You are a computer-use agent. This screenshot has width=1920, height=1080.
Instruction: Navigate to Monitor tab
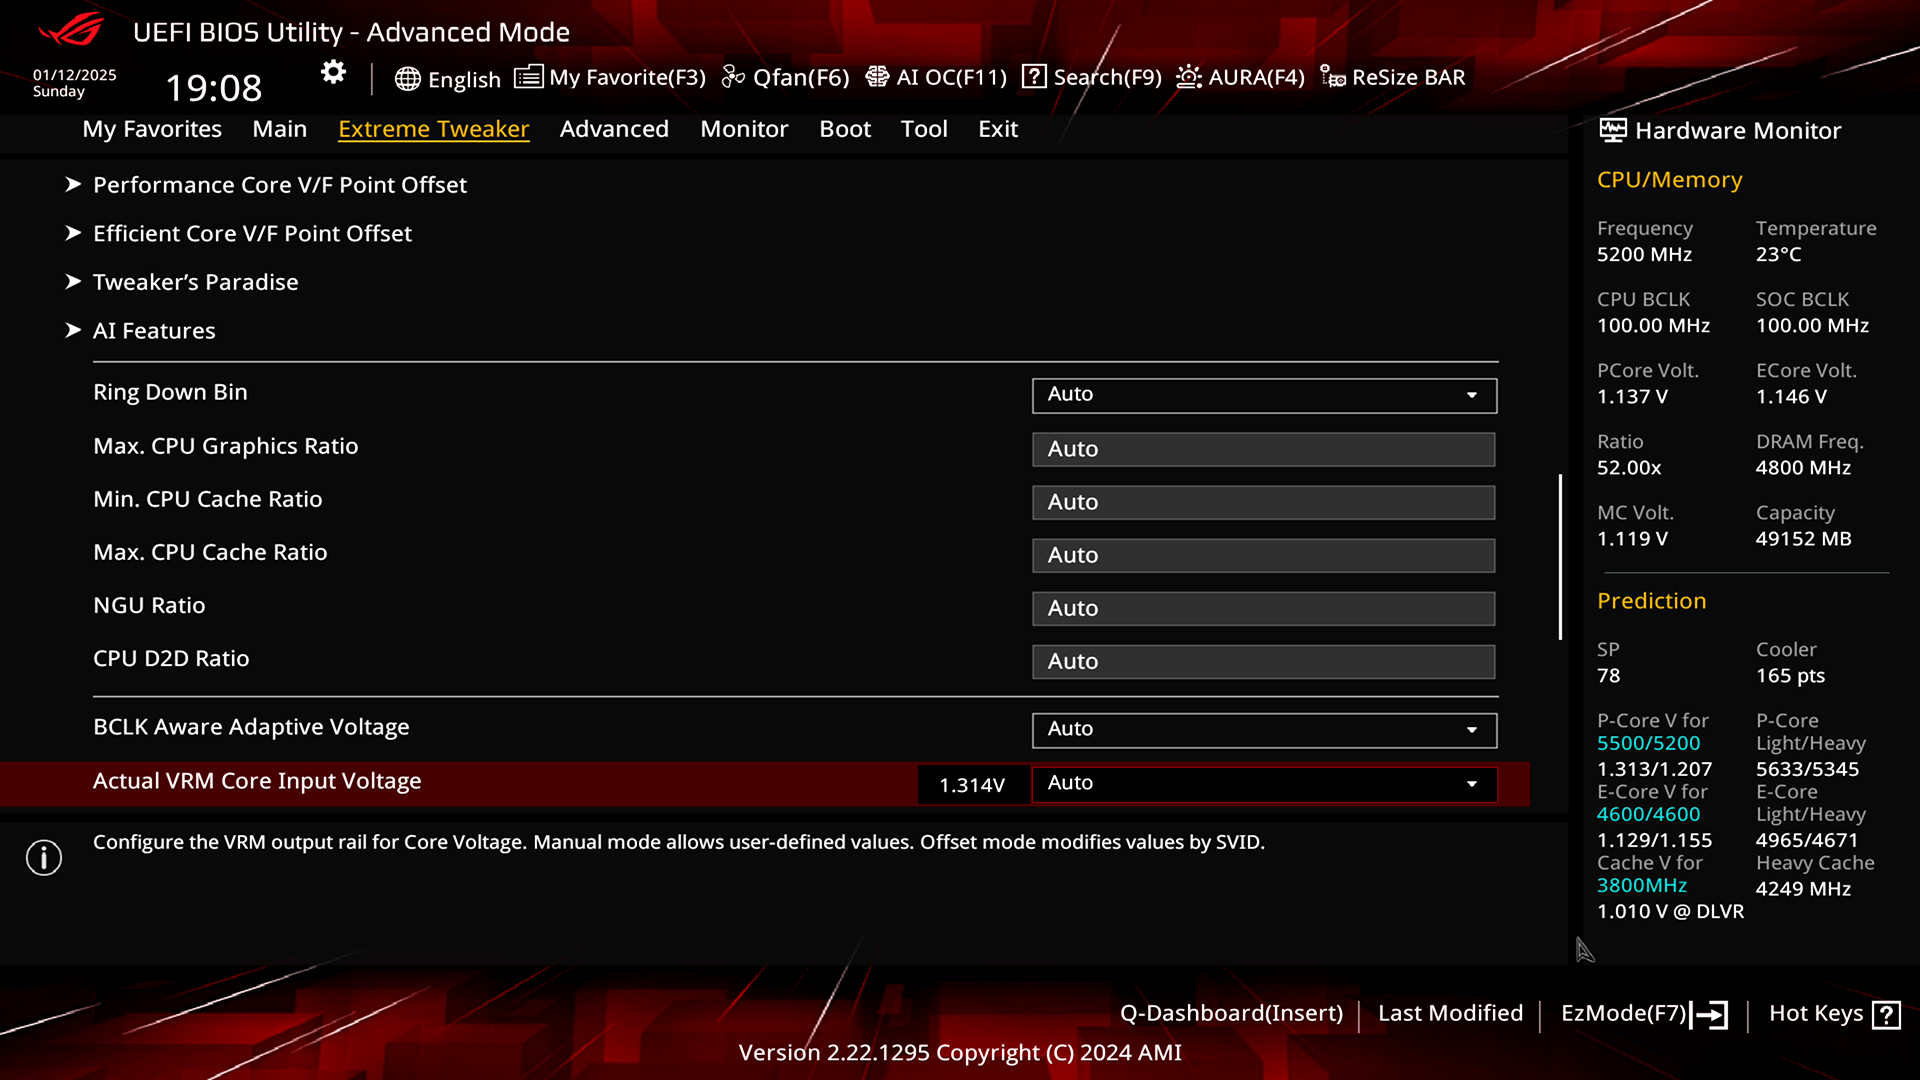(x=744, y=128)
